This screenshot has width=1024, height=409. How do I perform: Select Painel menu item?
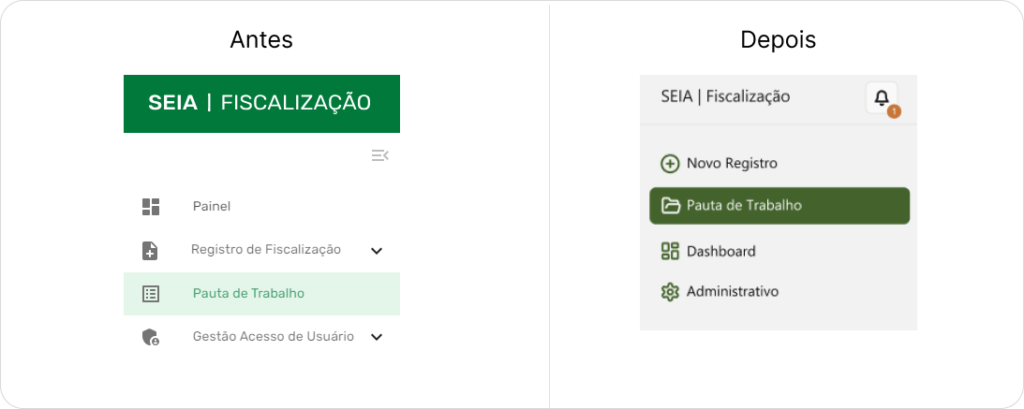[212, 207]
